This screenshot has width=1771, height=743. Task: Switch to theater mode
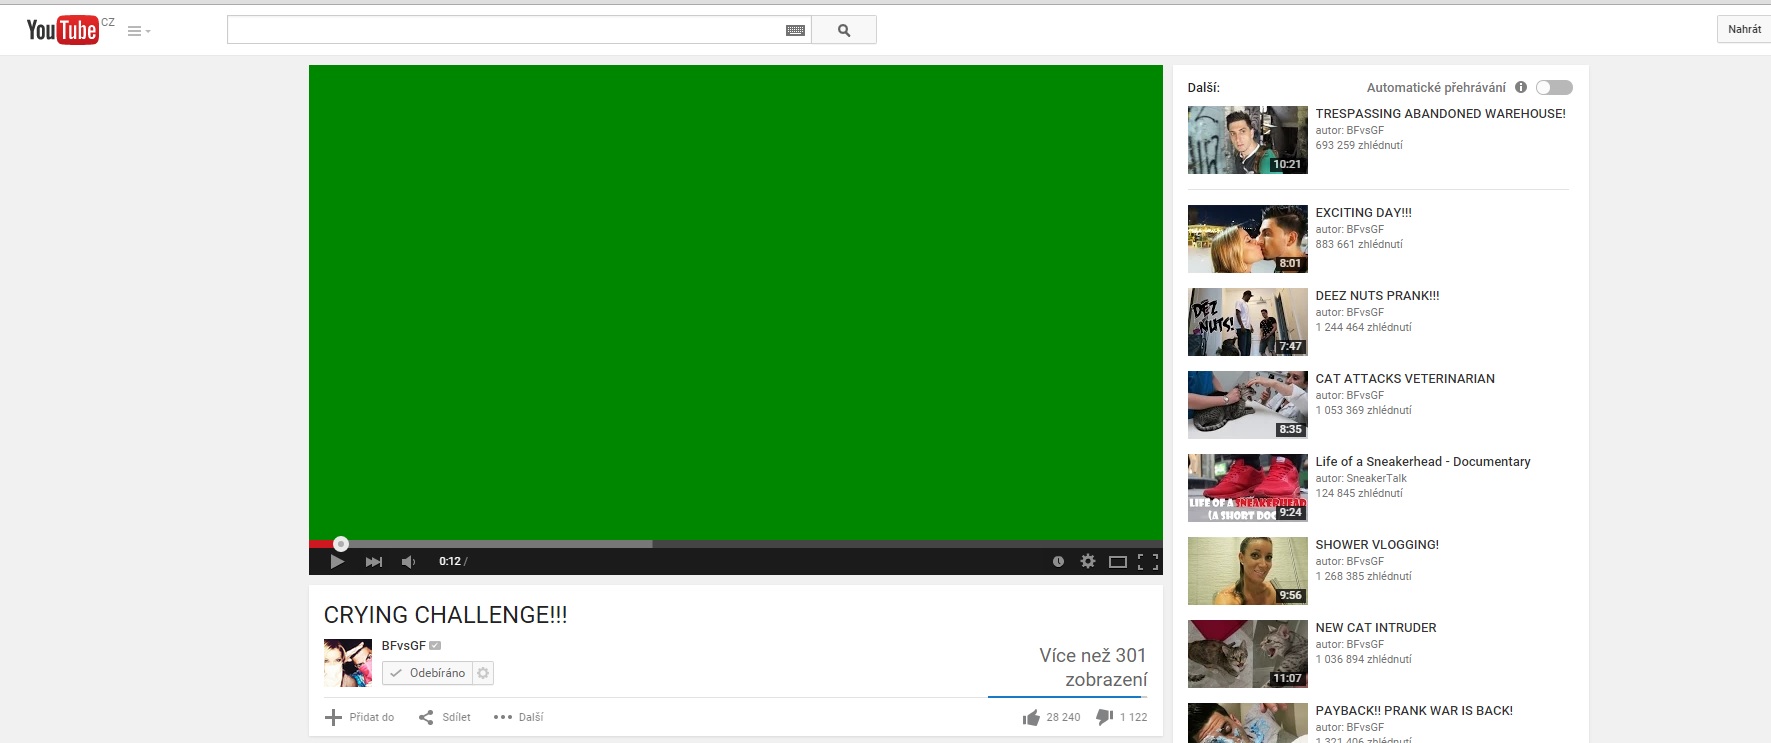[1118, 561]
